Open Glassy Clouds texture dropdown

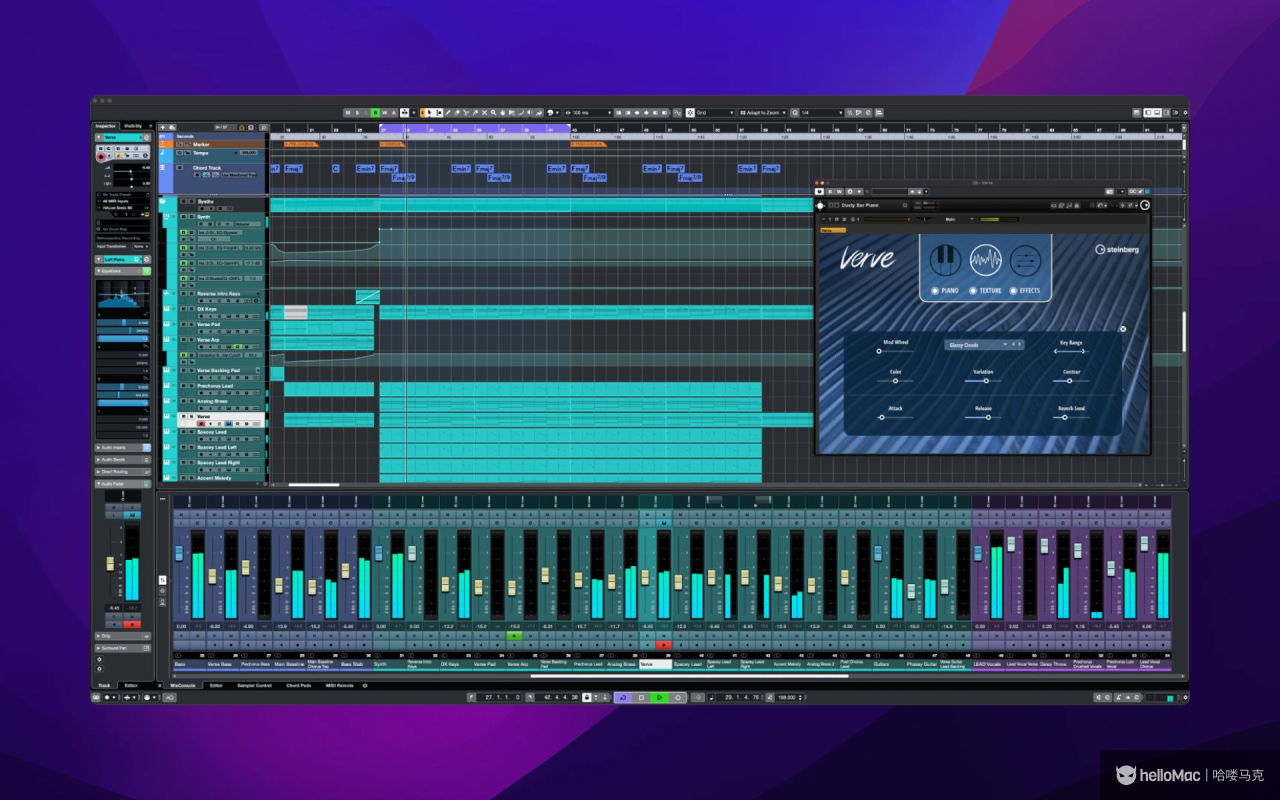[x=984, y=345]
